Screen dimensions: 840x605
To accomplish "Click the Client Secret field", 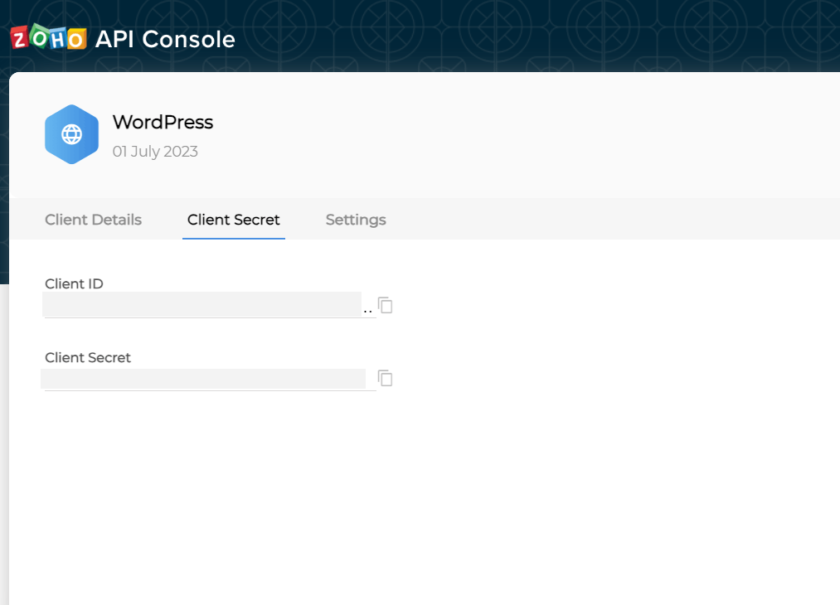I will tap(210, 378).
